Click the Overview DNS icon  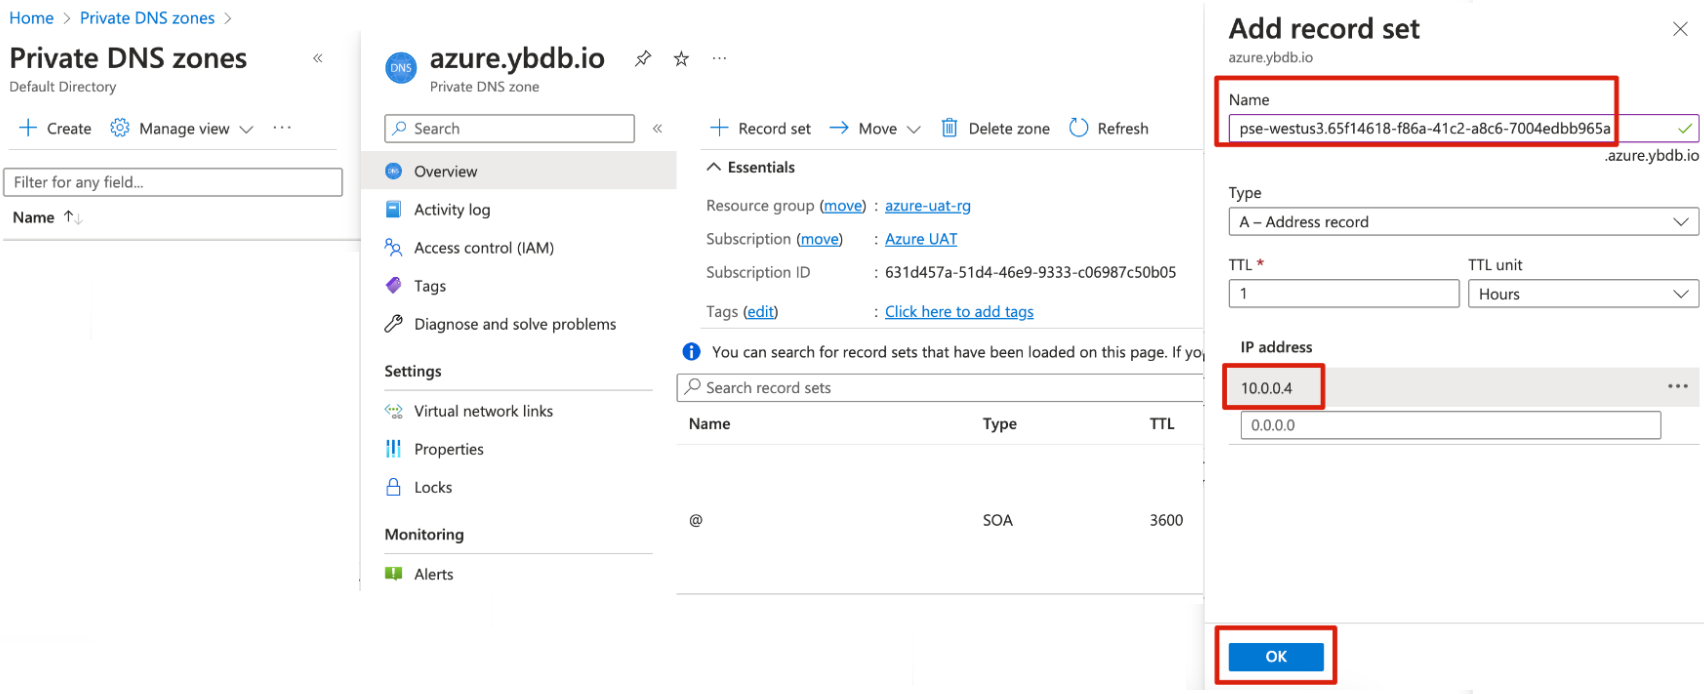[x=394, y=171]
